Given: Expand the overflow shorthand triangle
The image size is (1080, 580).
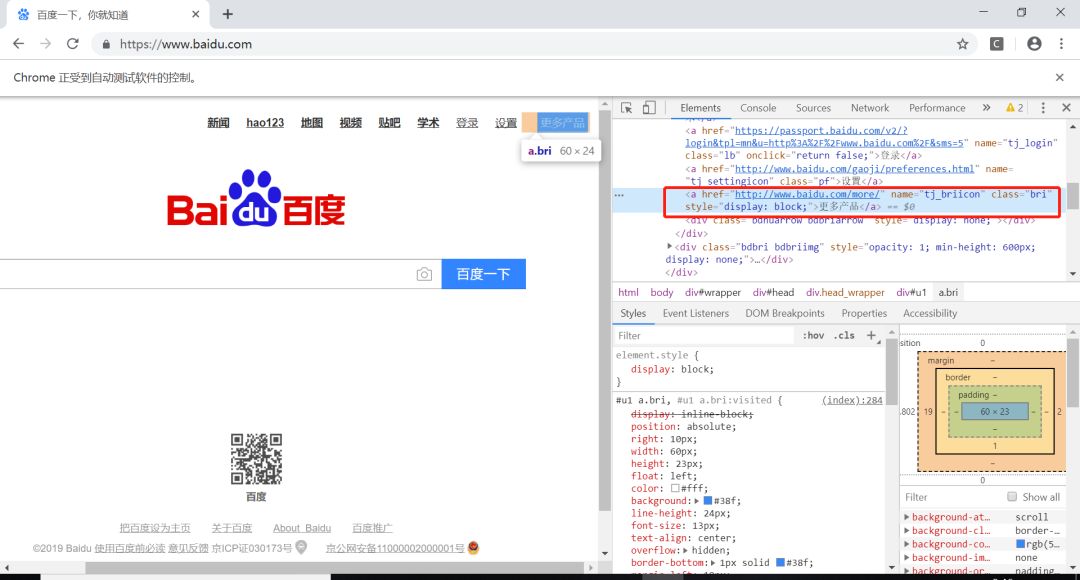Looking at the screenshot, I should (x=685, y=550).
